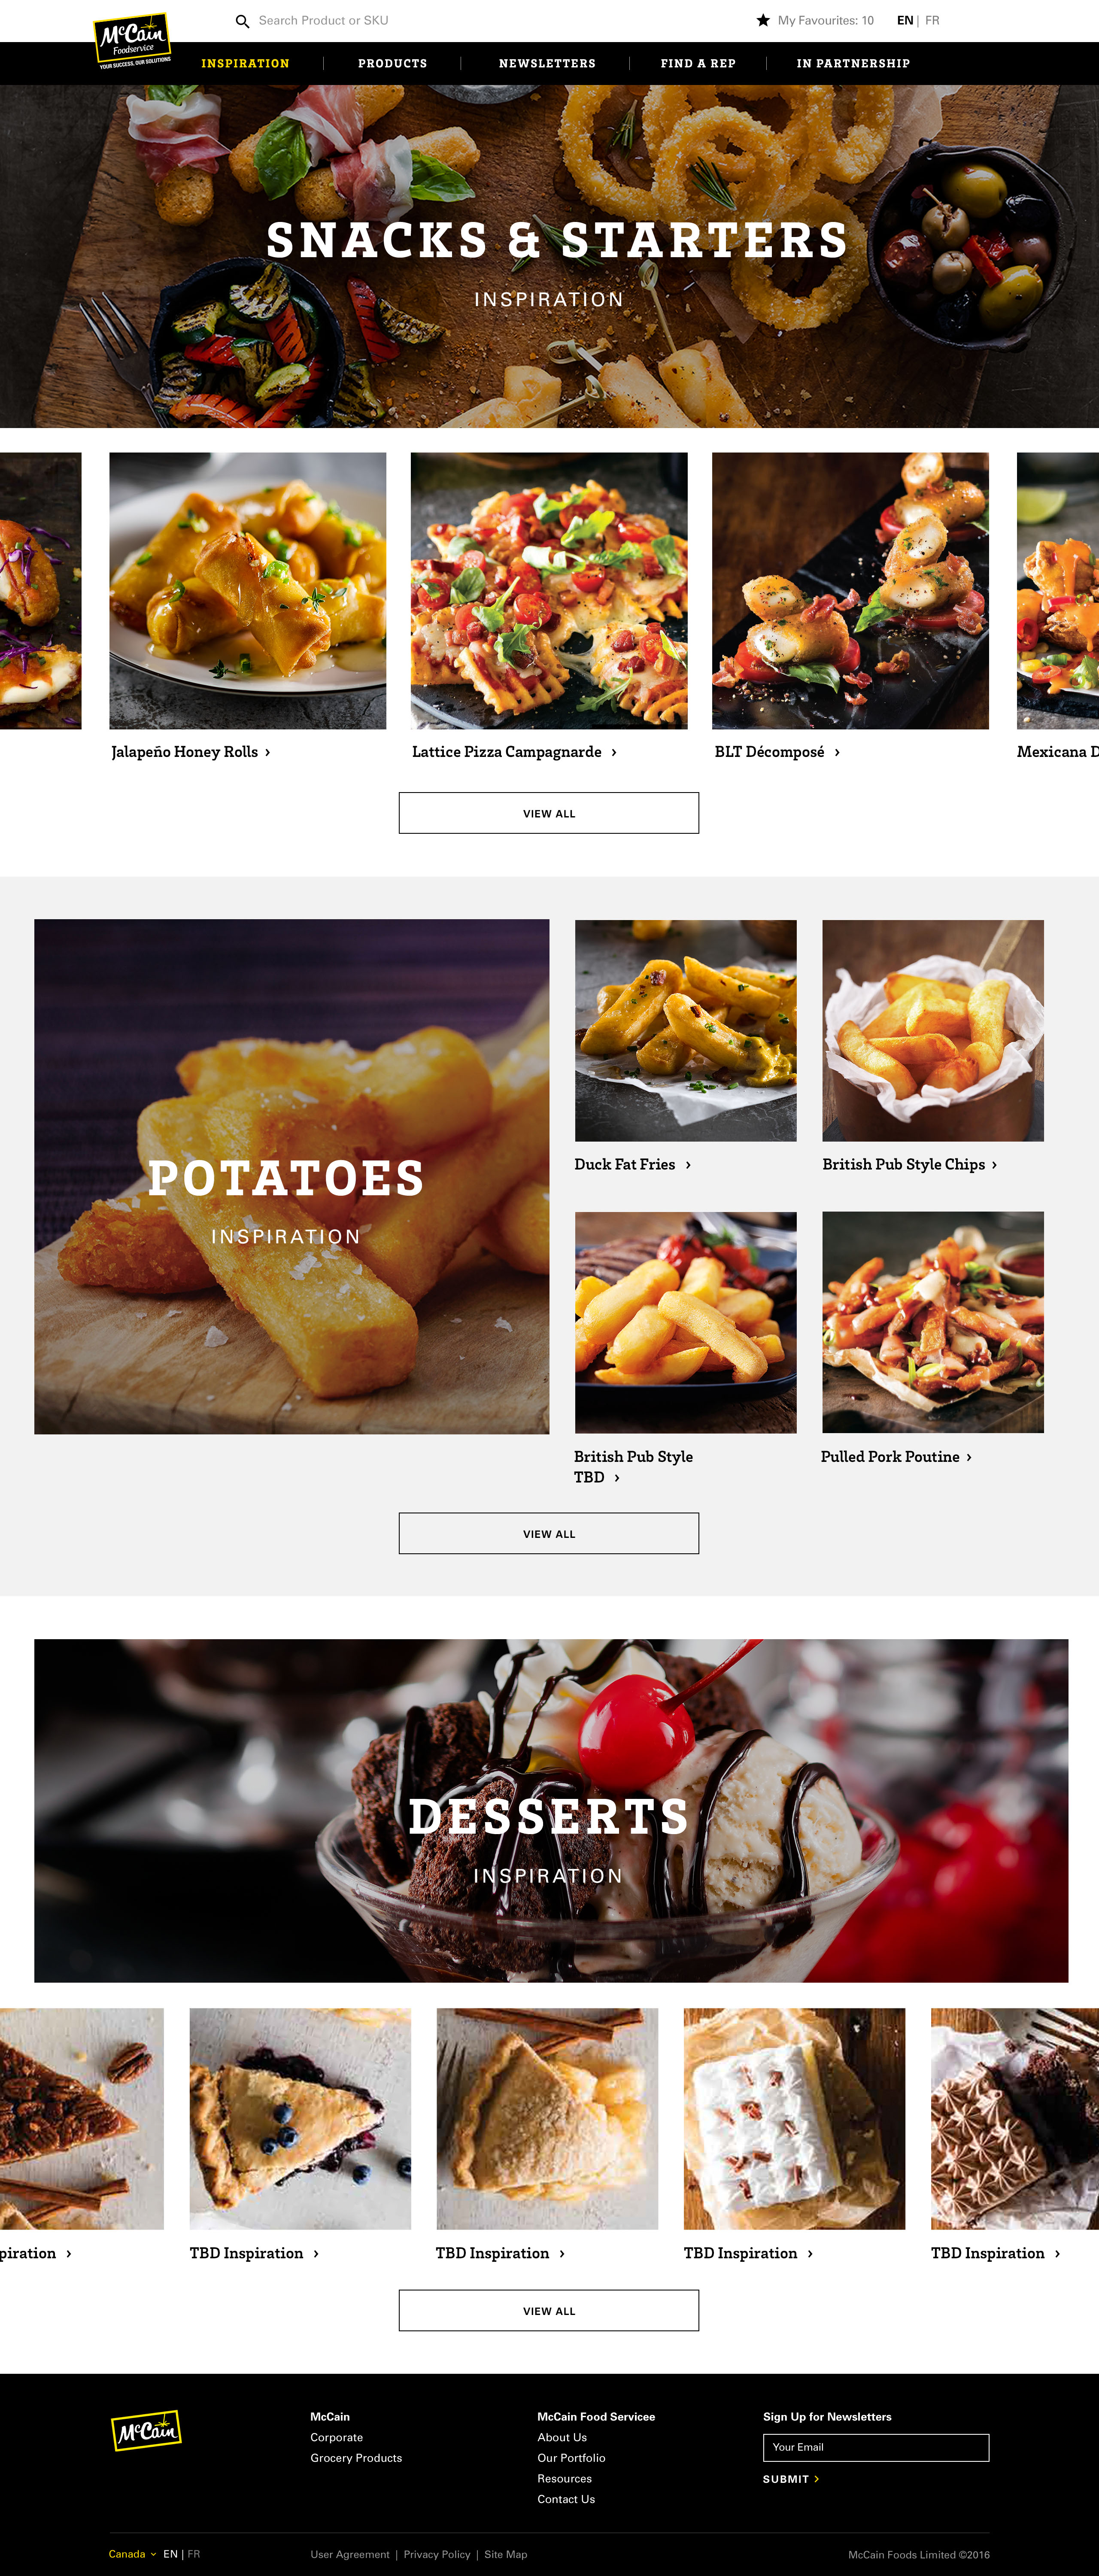Click arrow next to Jalapeño Honey Rolls

268,752
